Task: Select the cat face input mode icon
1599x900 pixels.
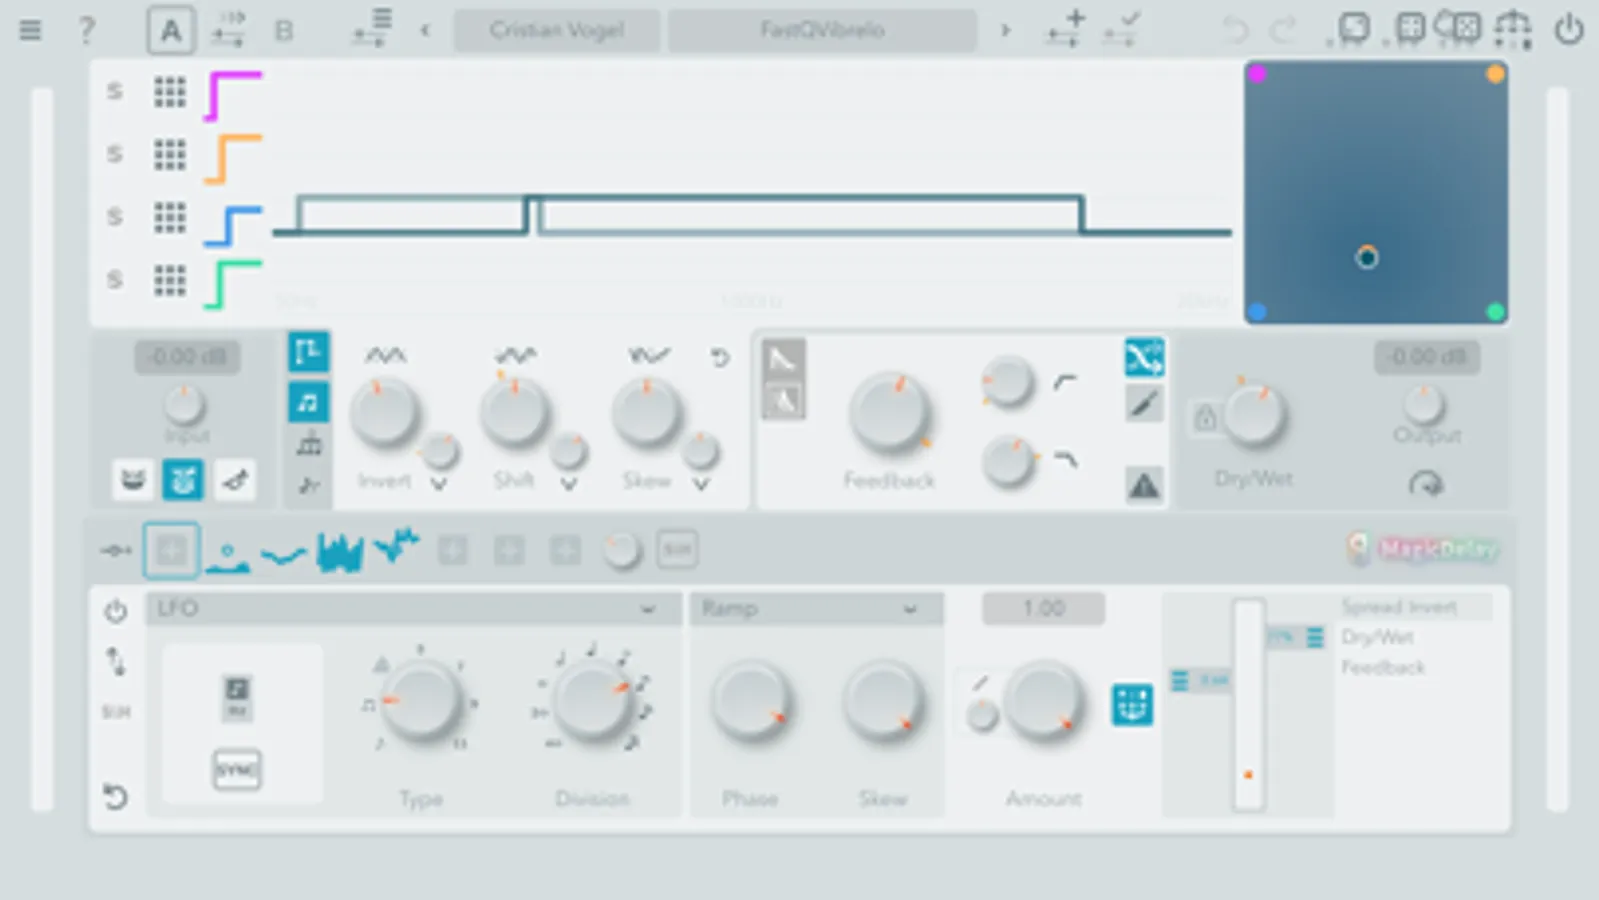Action: [x=133, y=480]
